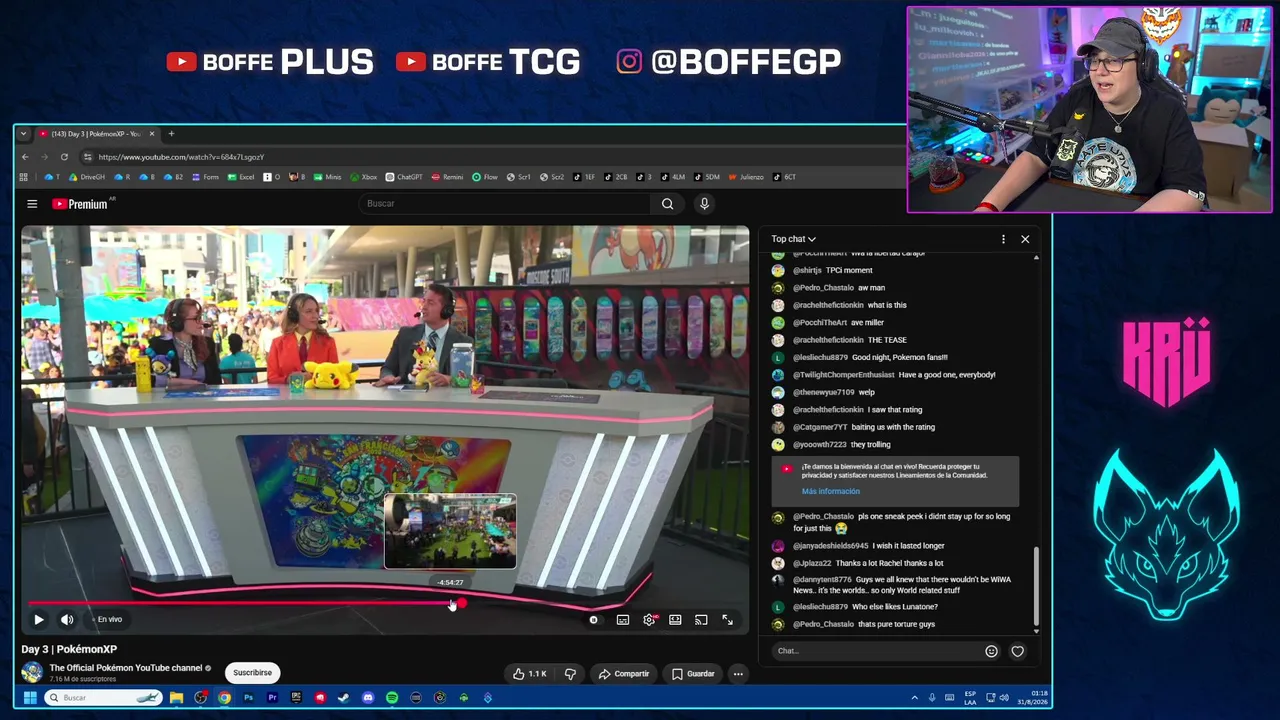Open the Flow bookmark
The width and height of the screenshot is (1280, 720).
(485, 177)
